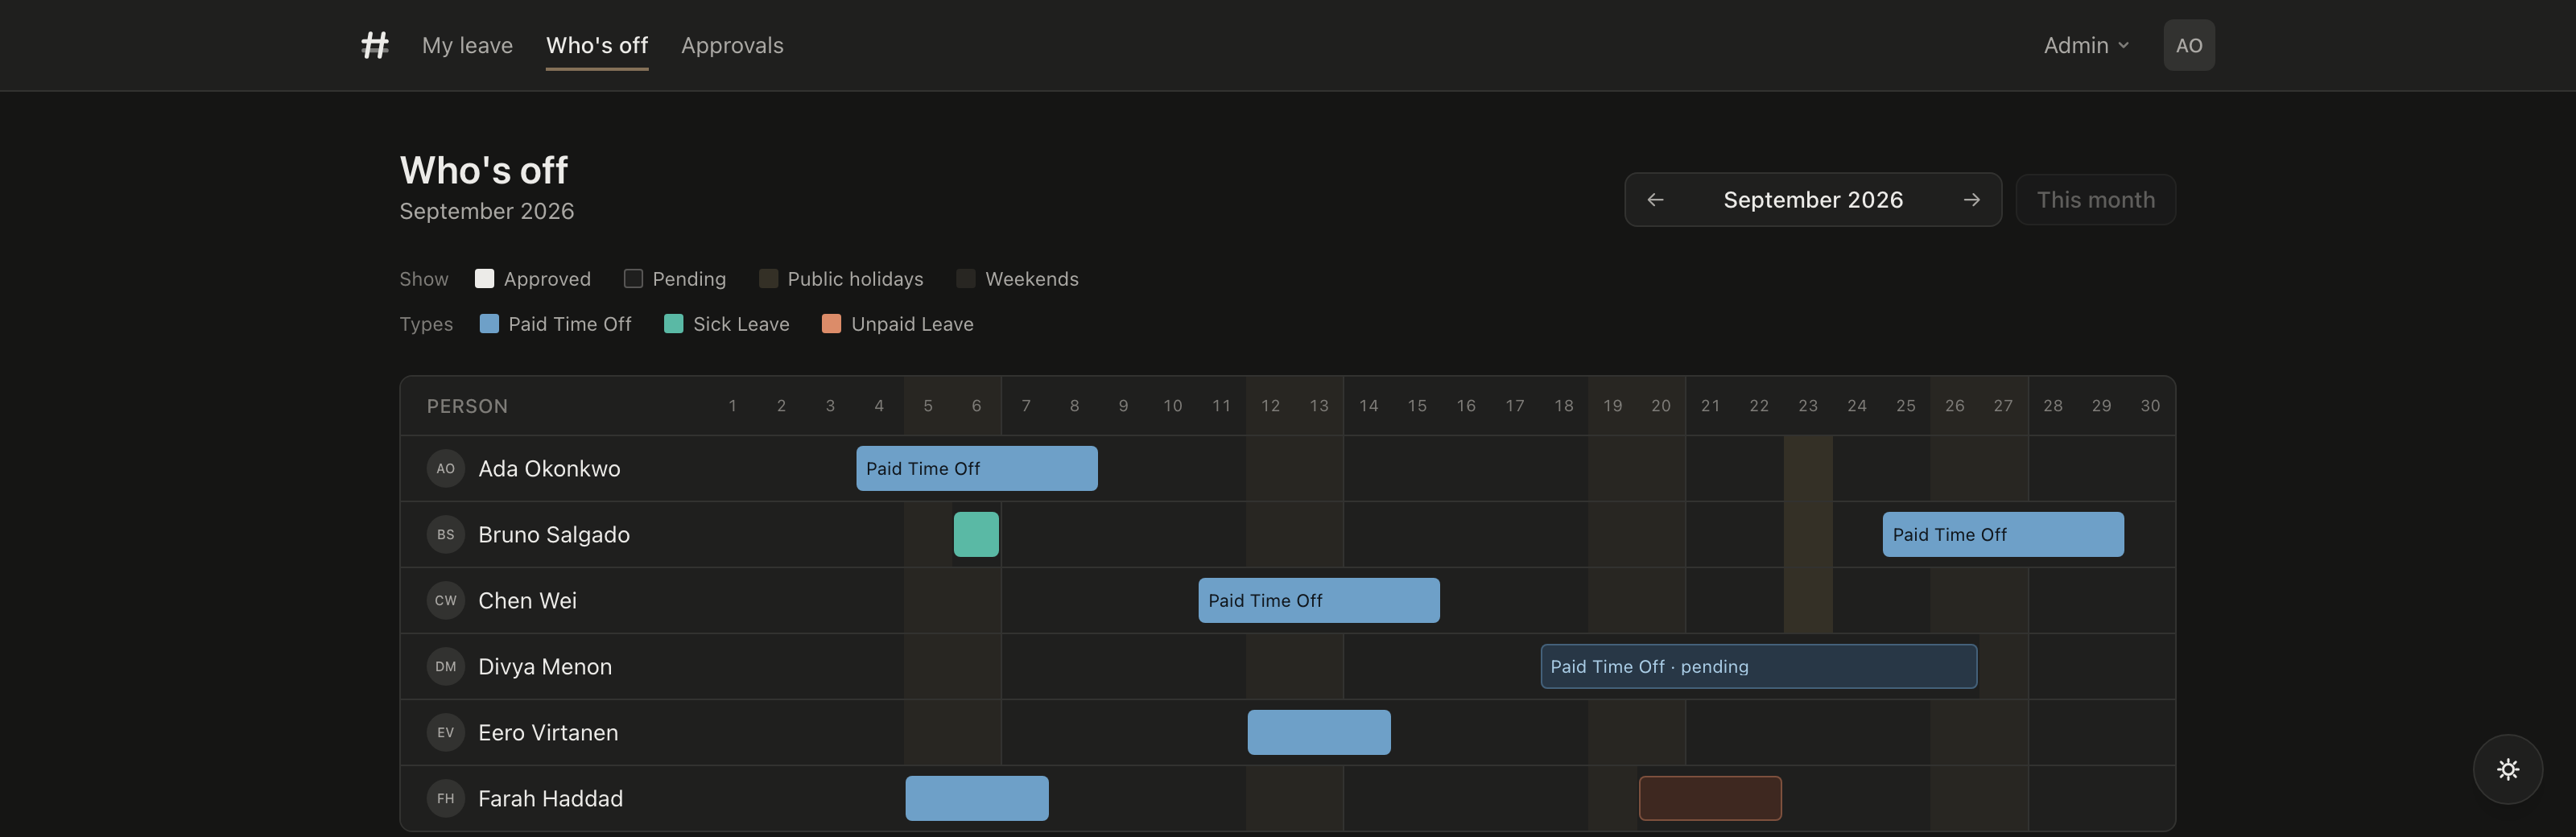The height and width of the screenshot is (837, 2576).
Task: Click the name Bruno Salgado
Action: 554,534
